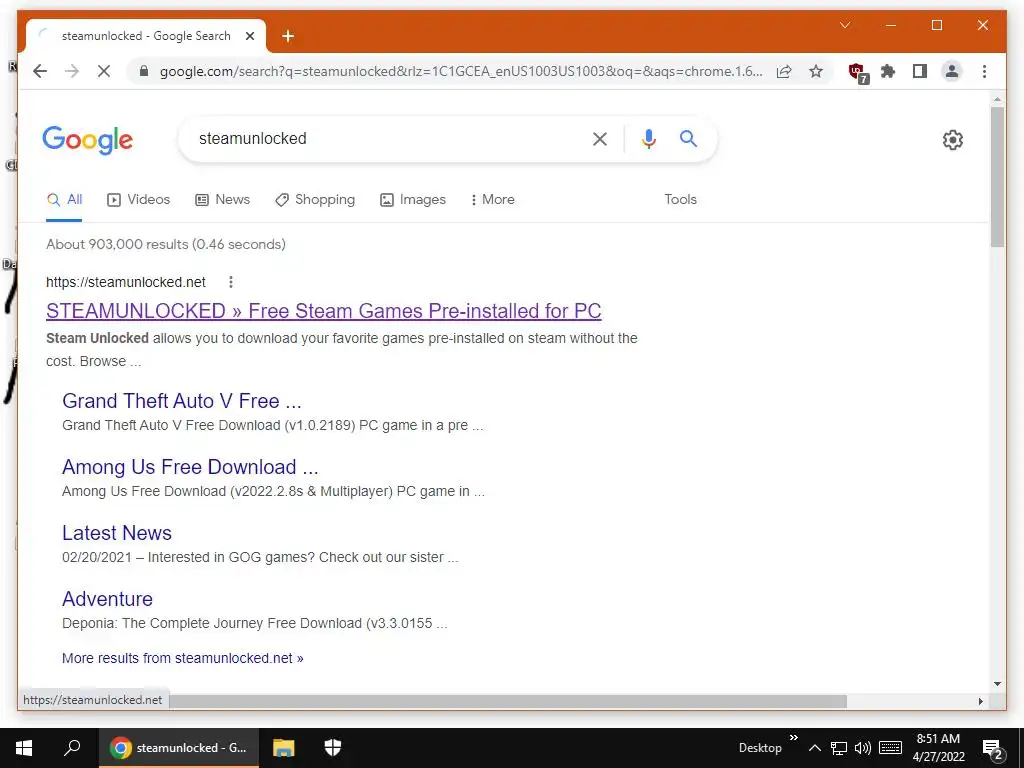Click the padlock site info icon
The height and width of the screenshot is (768, 1024).
tap(144, 71)
